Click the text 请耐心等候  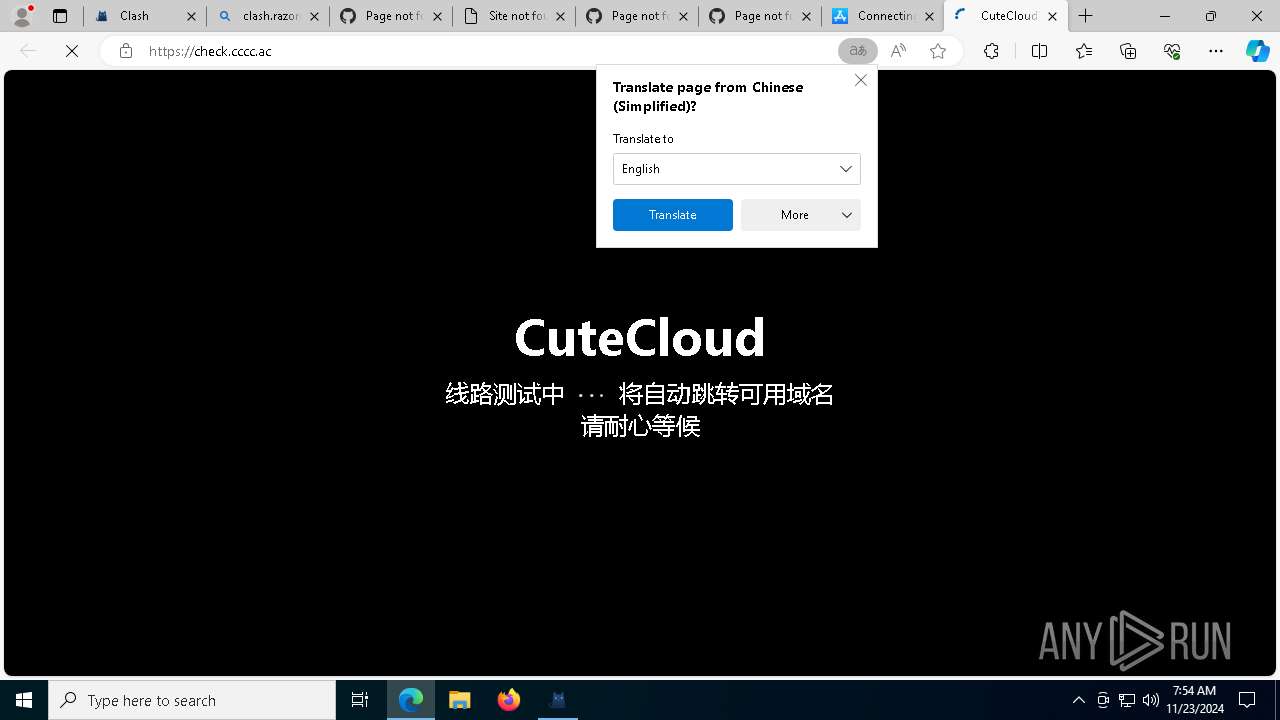click(640, 426)
